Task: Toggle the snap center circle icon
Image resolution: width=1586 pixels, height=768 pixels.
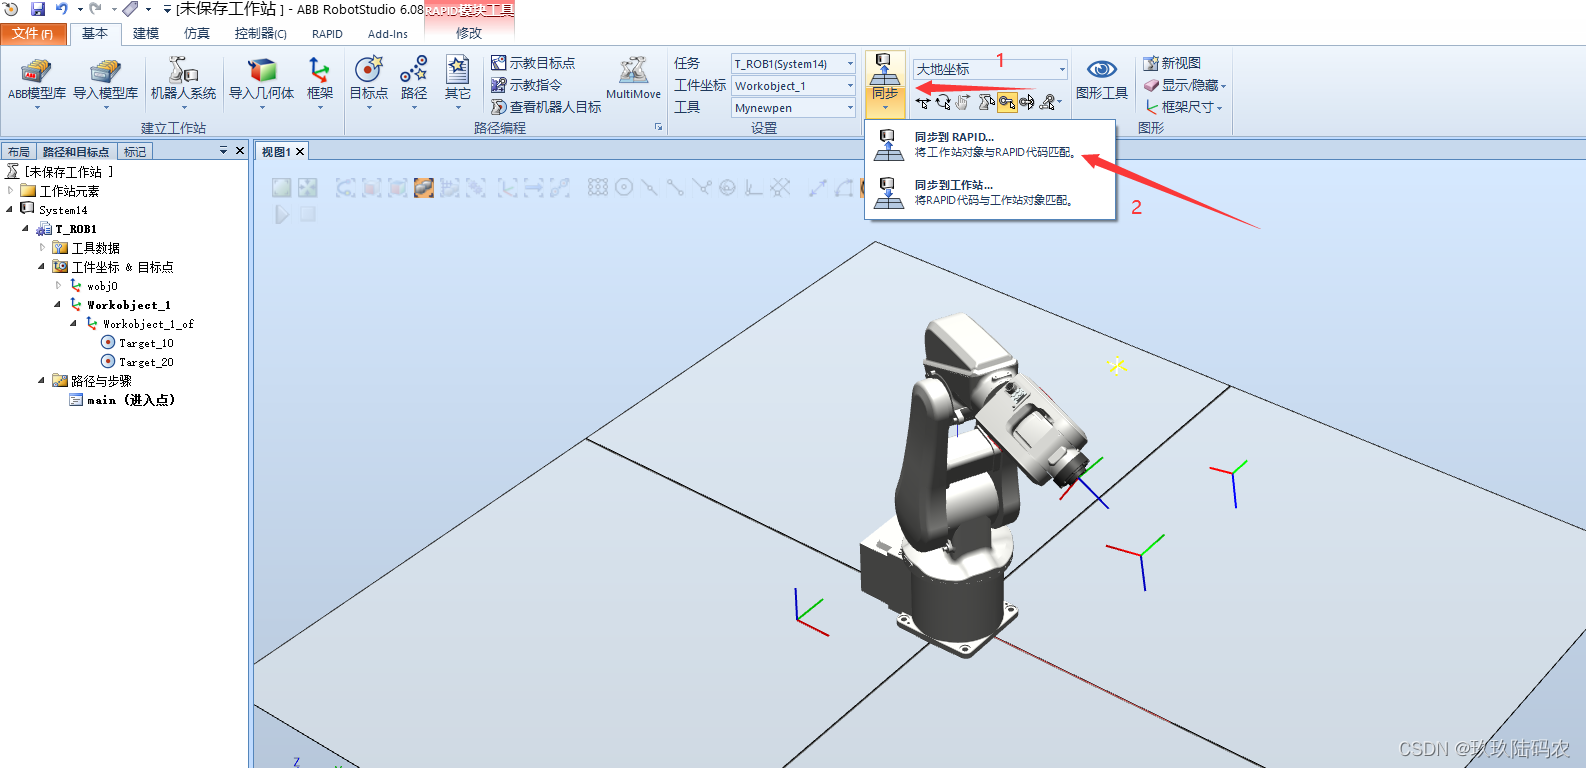Action: tap(624, 187)
